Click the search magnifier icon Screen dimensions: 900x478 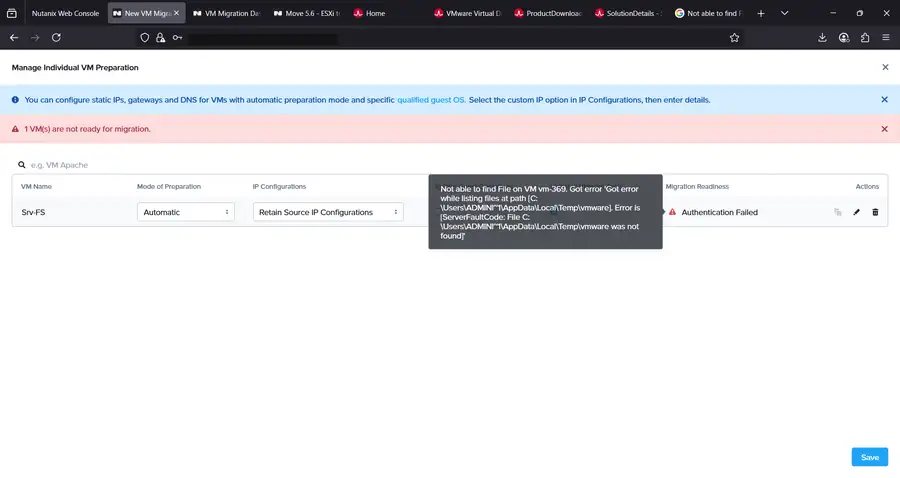click(22, 165)
